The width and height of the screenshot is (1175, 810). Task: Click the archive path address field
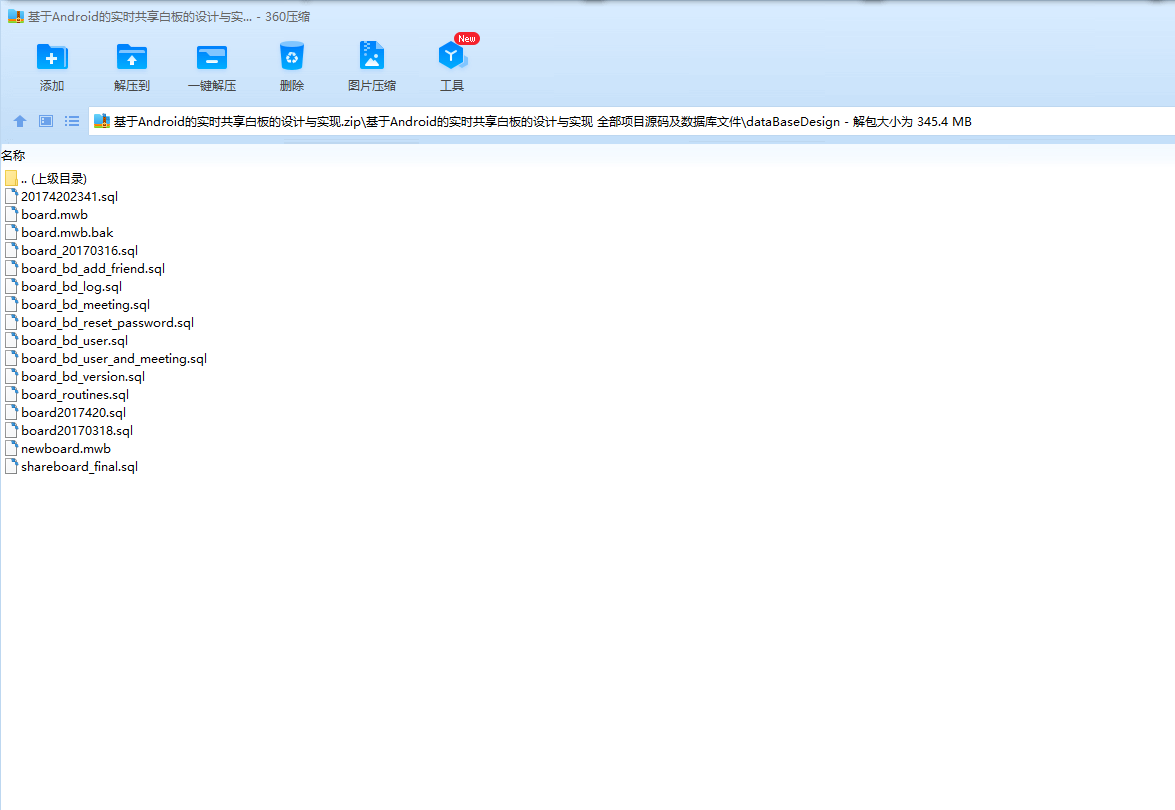[x=631, y=121]
